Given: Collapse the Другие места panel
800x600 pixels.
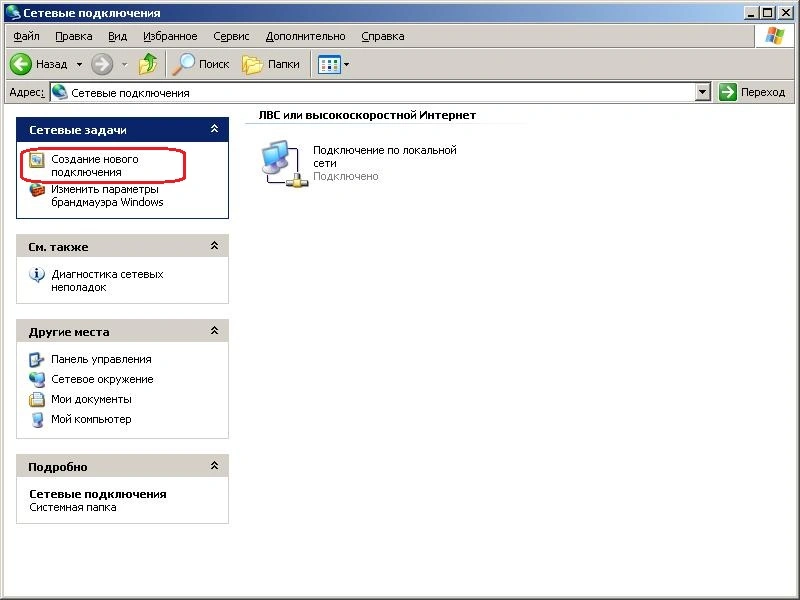Looking at the screenshot, I should click(214, 331).
